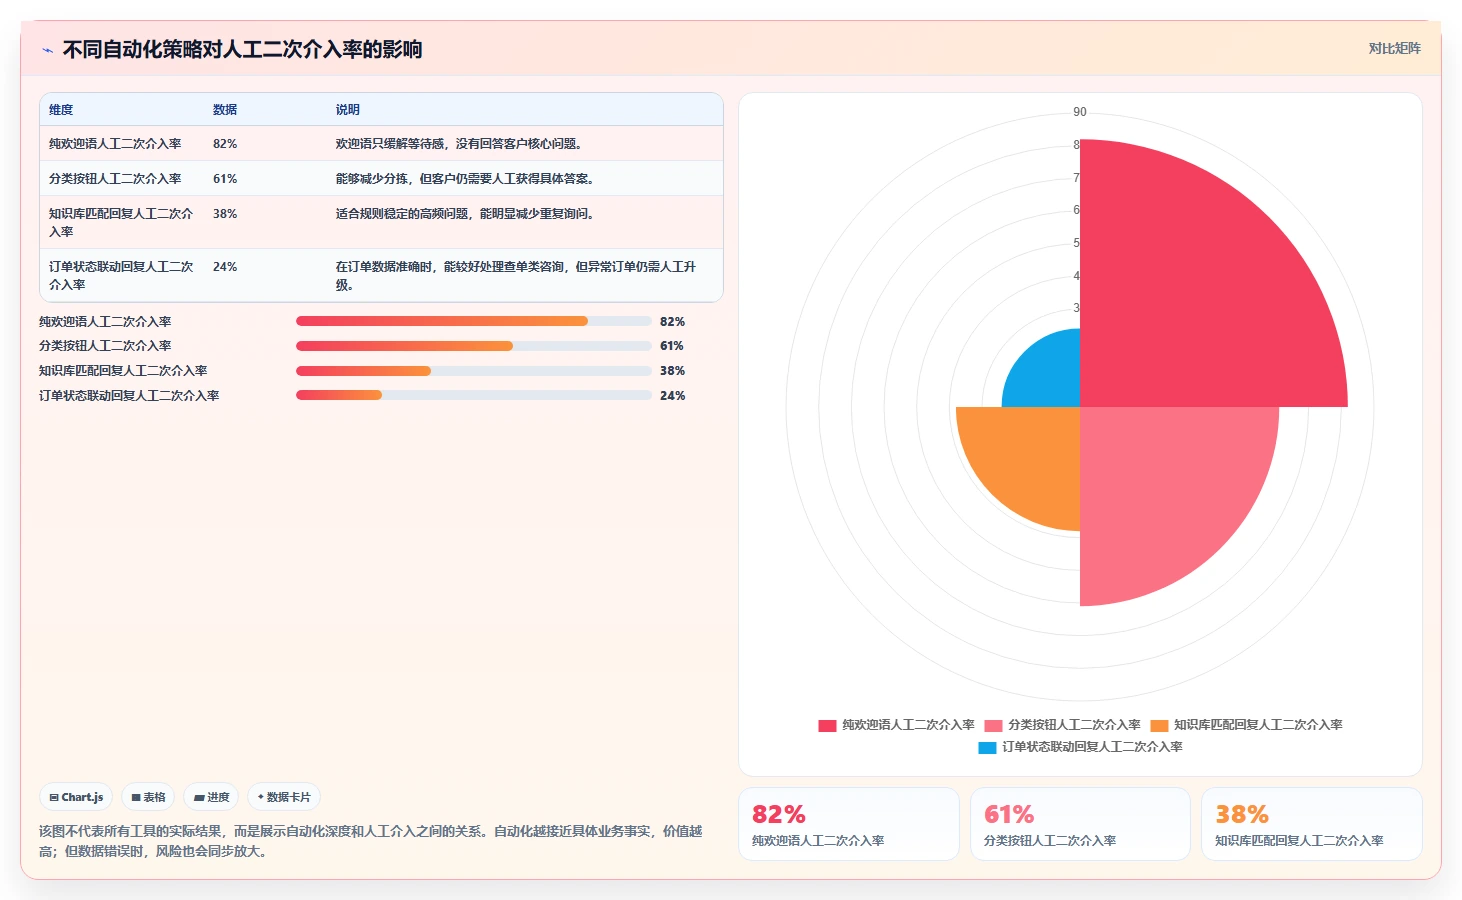Image resolution: width=1462 pixels, height=900 pixels.
Task: Click the 61% progress bar for 分类按钮
Action: tap(473, 346)
